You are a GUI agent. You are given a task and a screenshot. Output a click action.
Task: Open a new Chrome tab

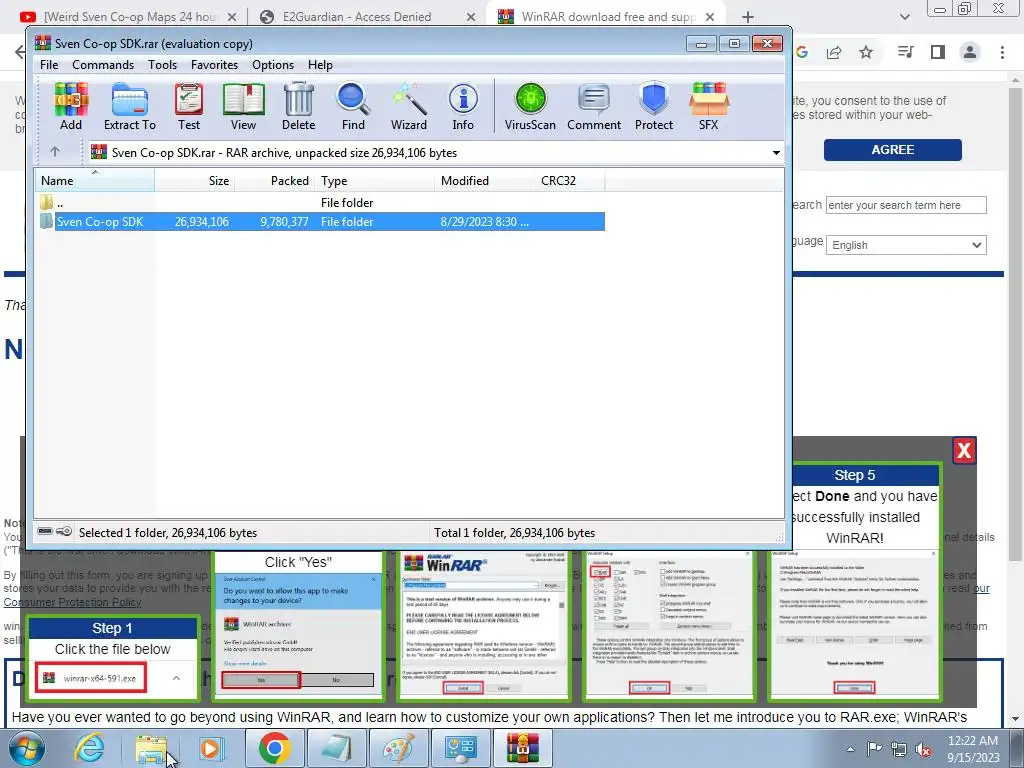748,17
